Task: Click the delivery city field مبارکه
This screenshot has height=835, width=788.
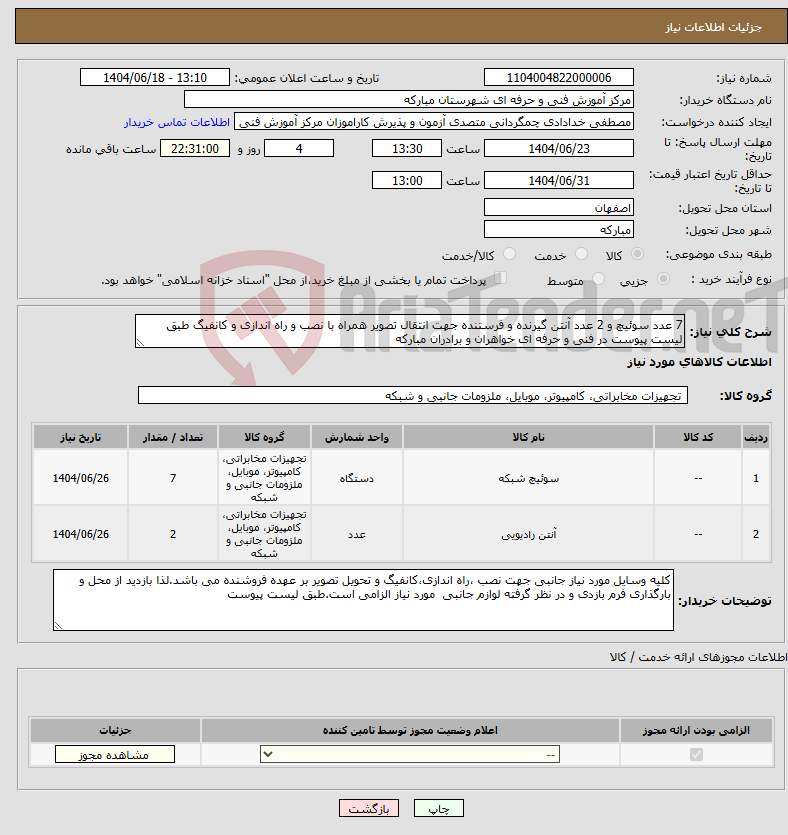Action: click(x=559, y=230)
